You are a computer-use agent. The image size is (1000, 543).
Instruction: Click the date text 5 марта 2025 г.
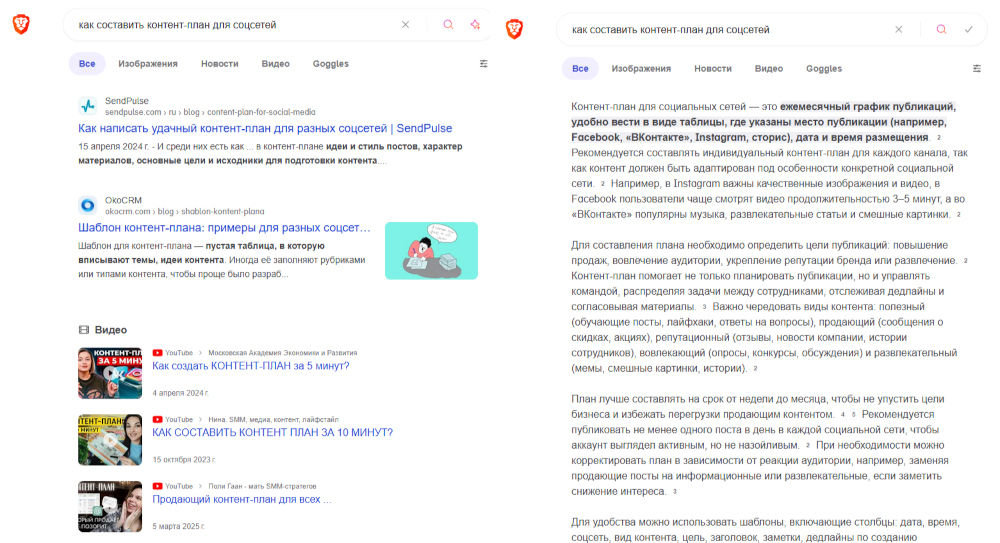[179, 526]
